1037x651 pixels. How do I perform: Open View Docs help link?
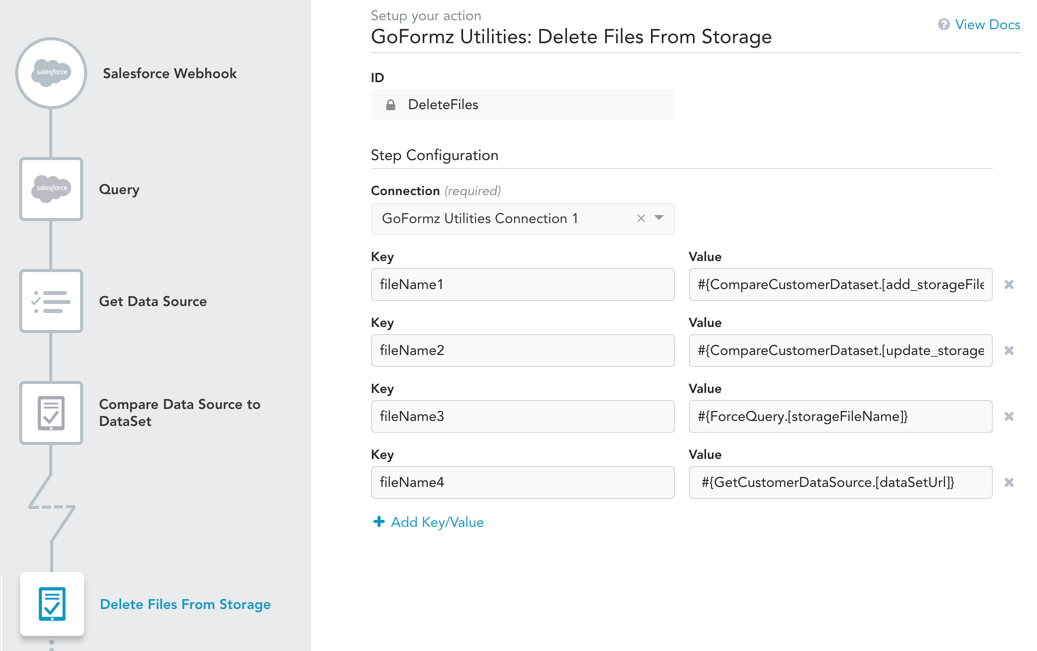tap(979, 25)
